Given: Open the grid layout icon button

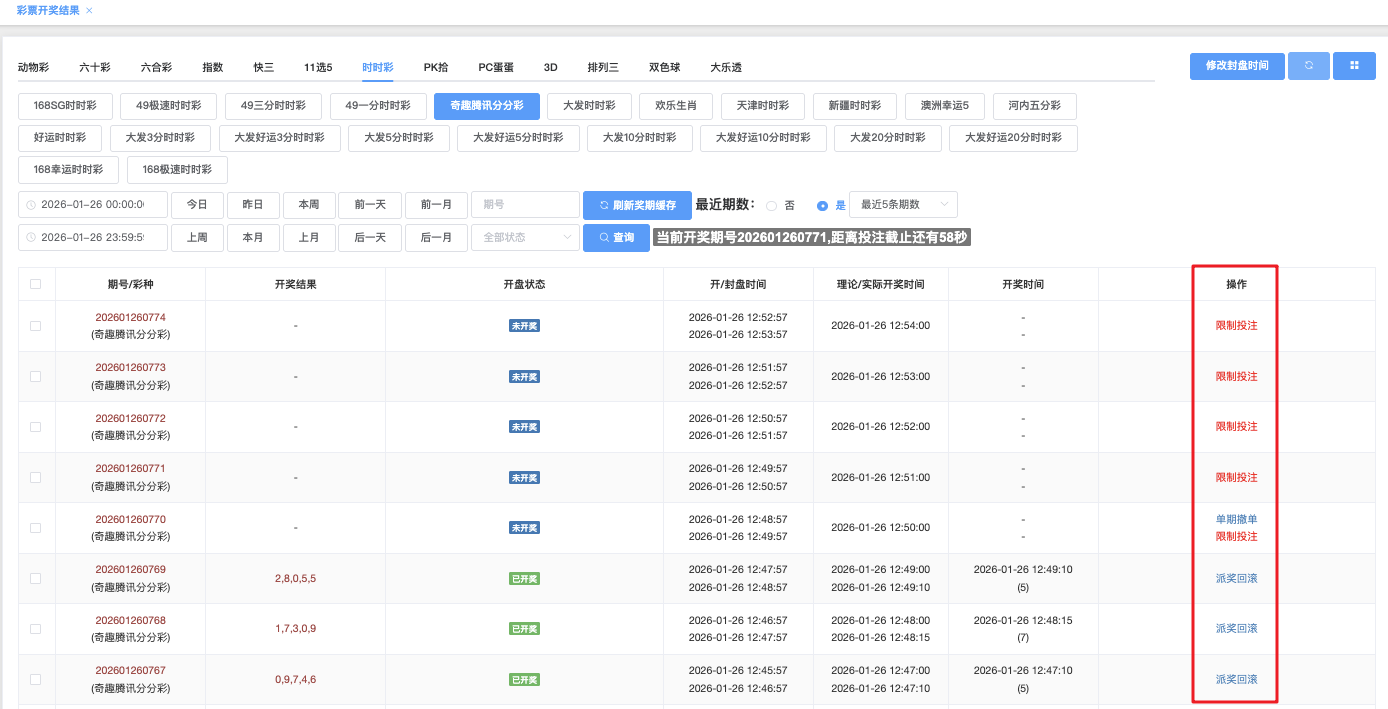Looking at the screenshot, I should coord(1354,66).
